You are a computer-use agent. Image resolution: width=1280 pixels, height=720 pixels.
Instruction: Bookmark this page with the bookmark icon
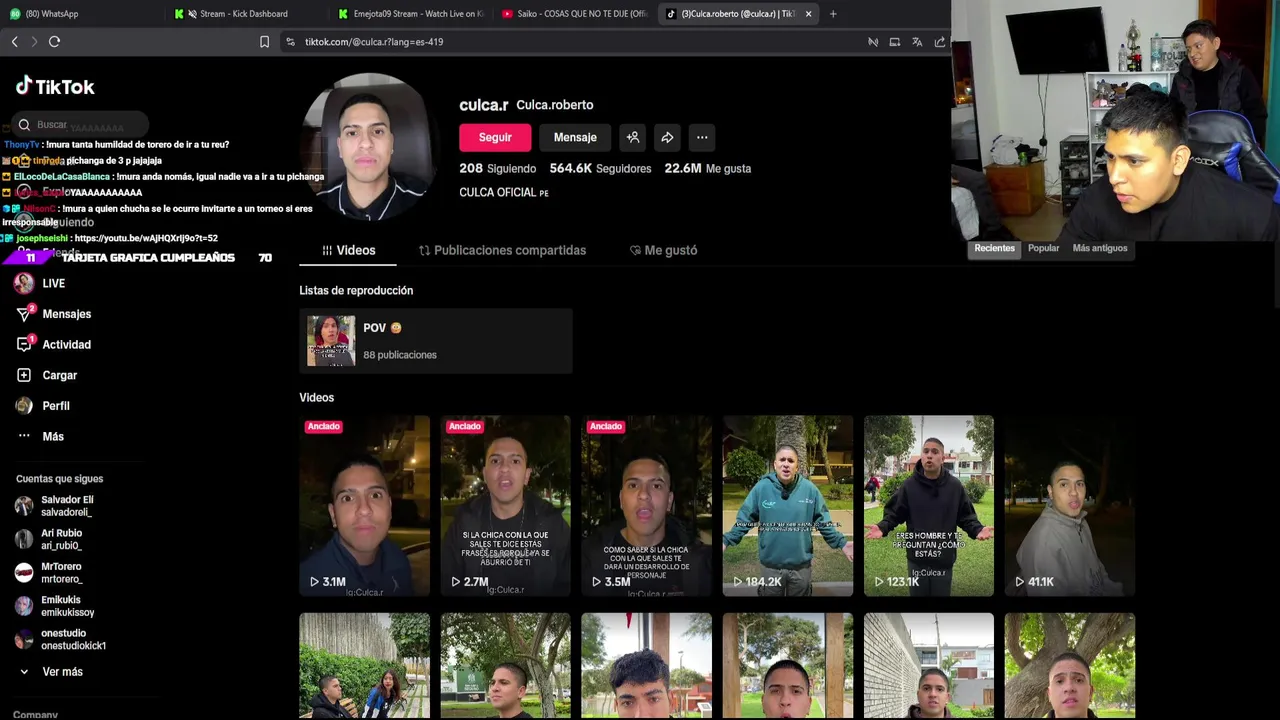pyautogui.click(x=264, y=42)
